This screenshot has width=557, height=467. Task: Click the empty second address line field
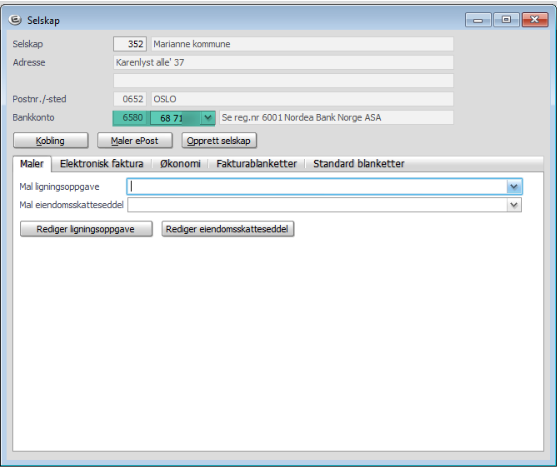[283, 81]
